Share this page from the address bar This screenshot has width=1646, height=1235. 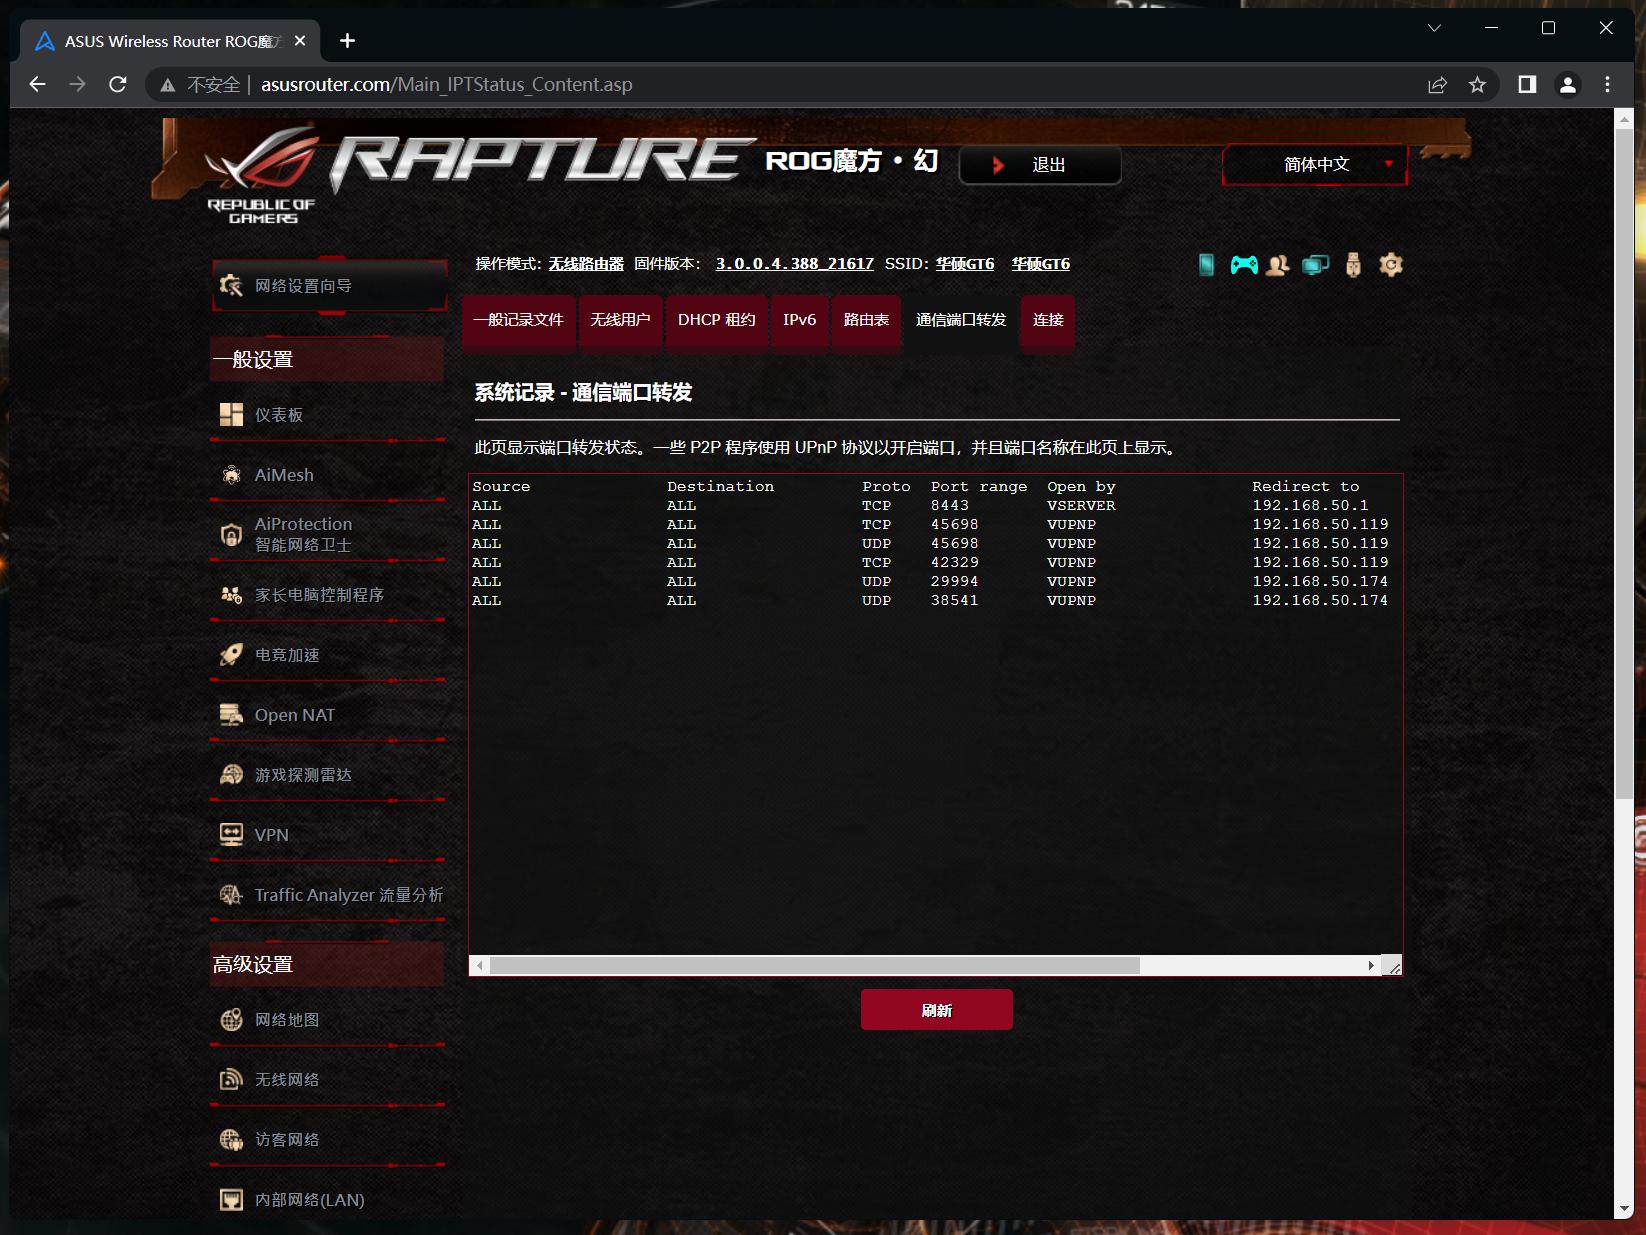1437,85
